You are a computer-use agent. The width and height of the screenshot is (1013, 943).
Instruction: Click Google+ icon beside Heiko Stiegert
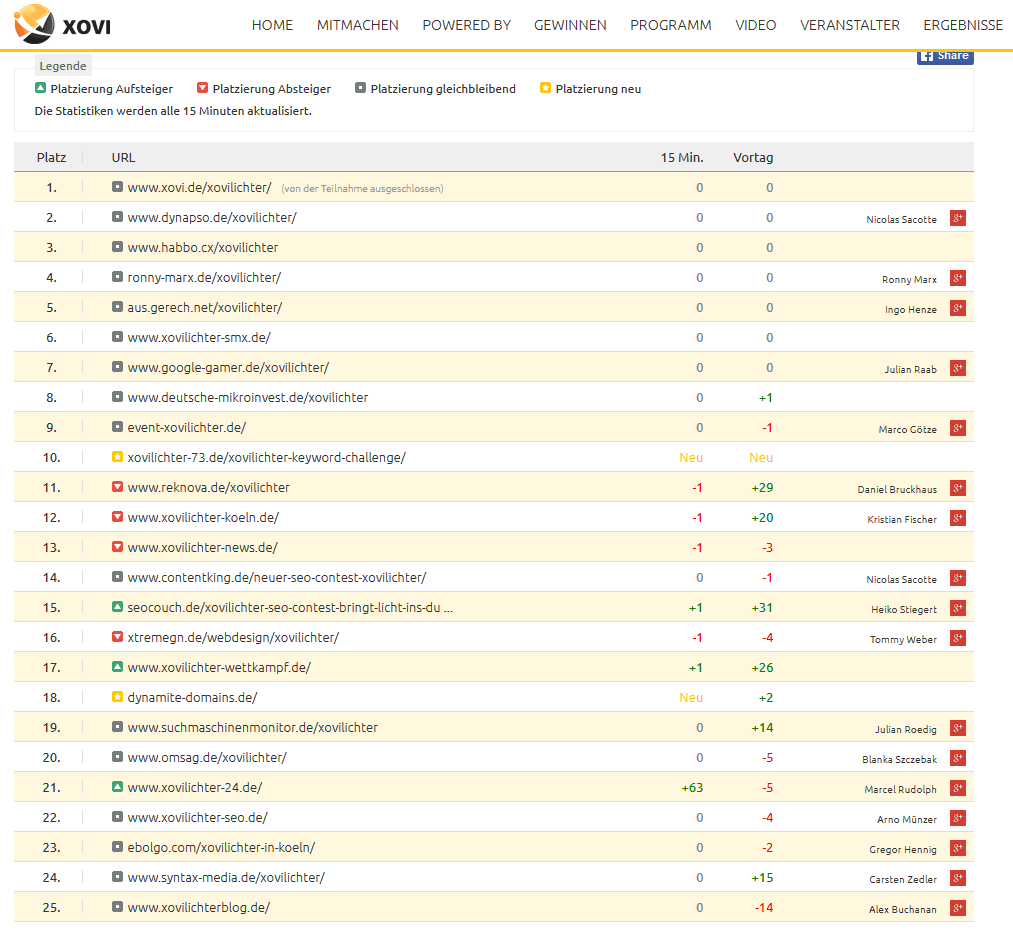click(x=957, y=608)
